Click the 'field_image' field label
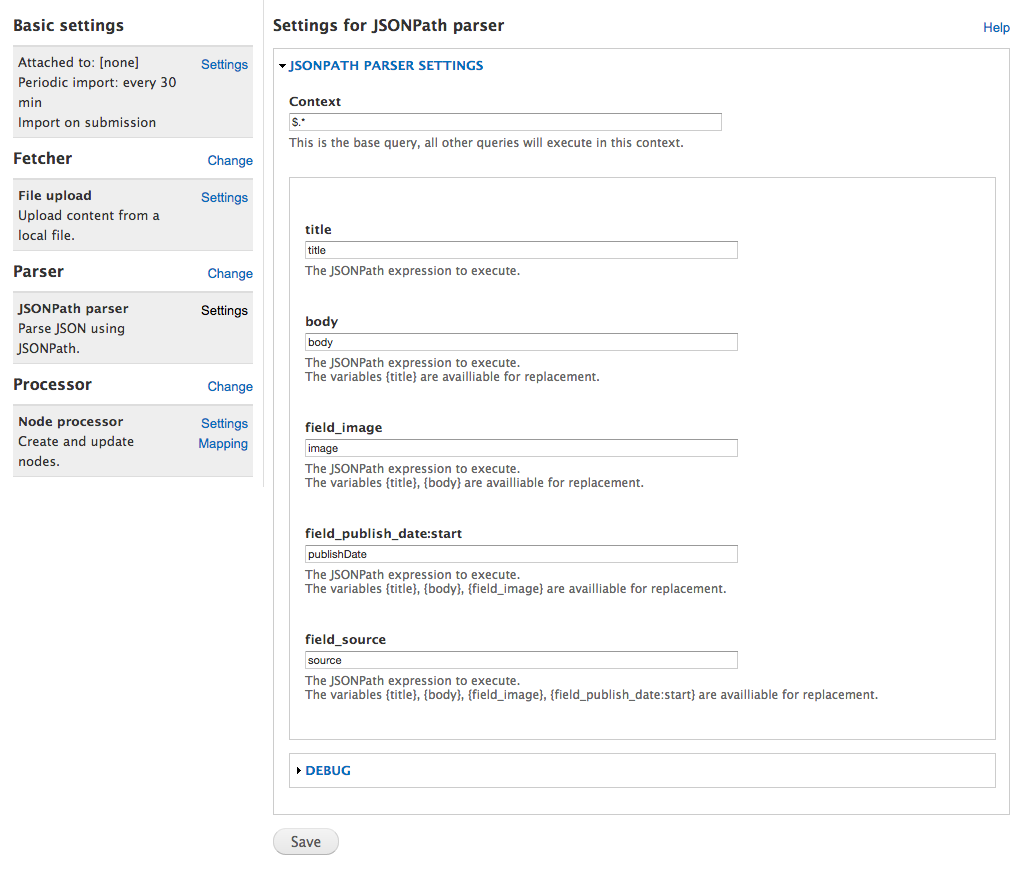 pyautogui.click(x=344, y=428)
